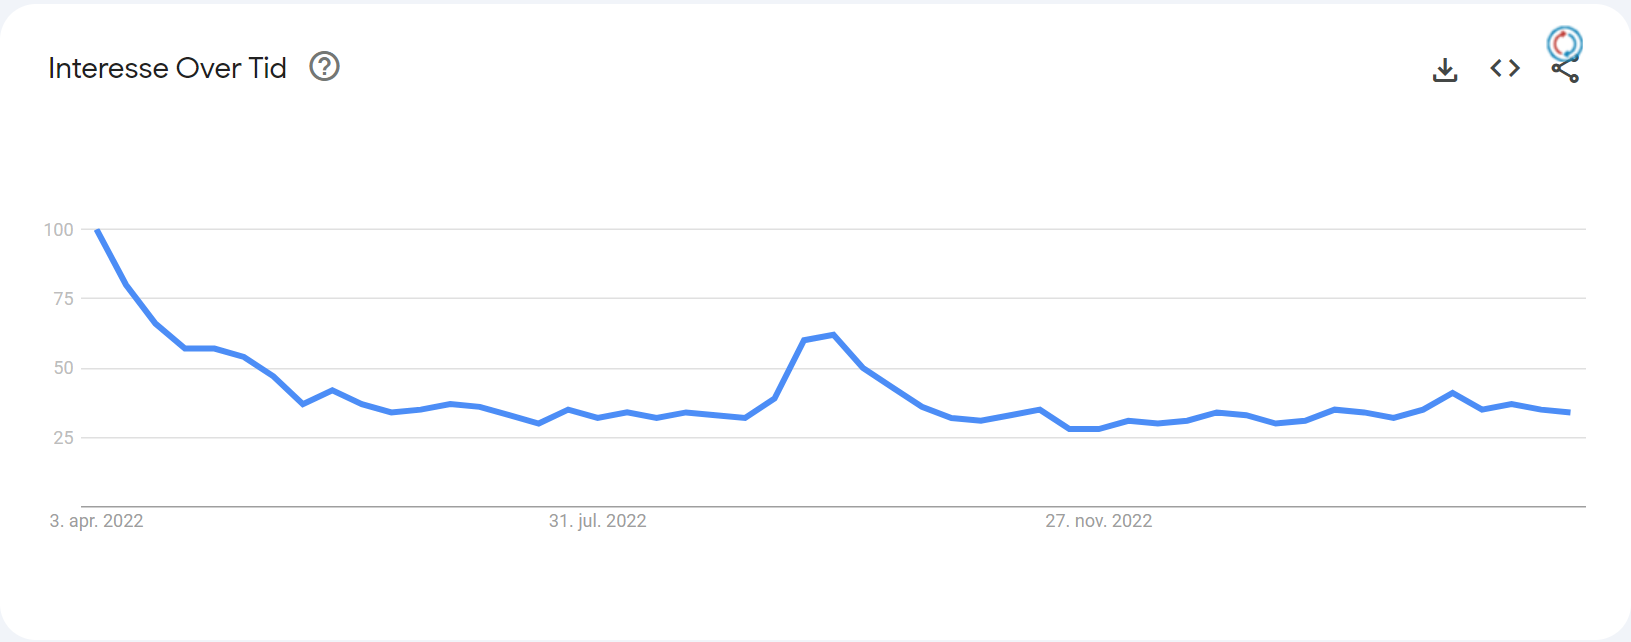Click the line's starting peak at 100
This screenshot has height=642, width=1631.
[x=97, y=230]
